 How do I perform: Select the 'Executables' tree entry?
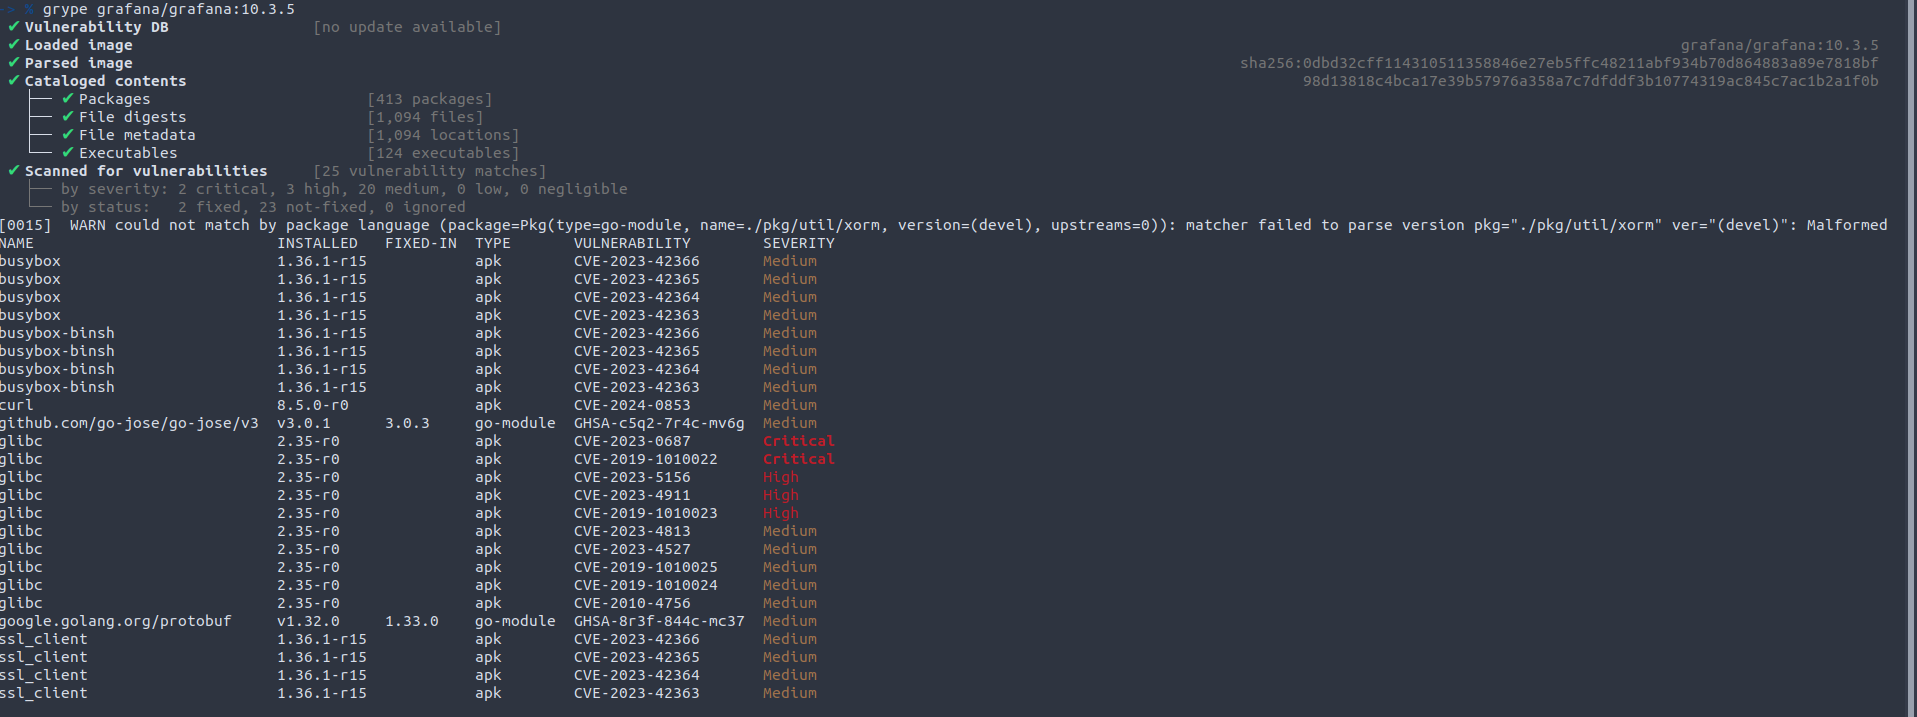point(128,153)
